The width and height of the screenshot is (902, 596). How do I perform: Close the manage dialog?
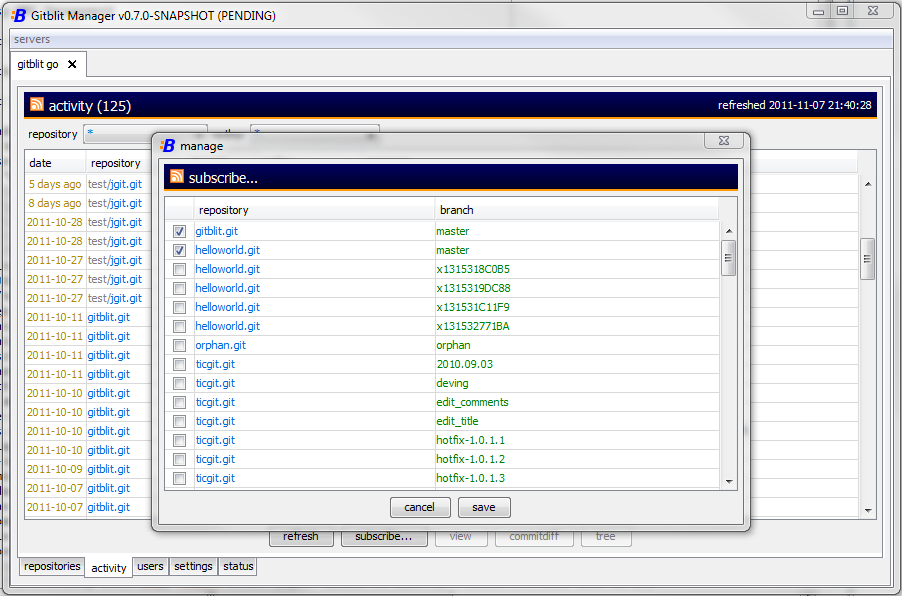pos(724,140)
